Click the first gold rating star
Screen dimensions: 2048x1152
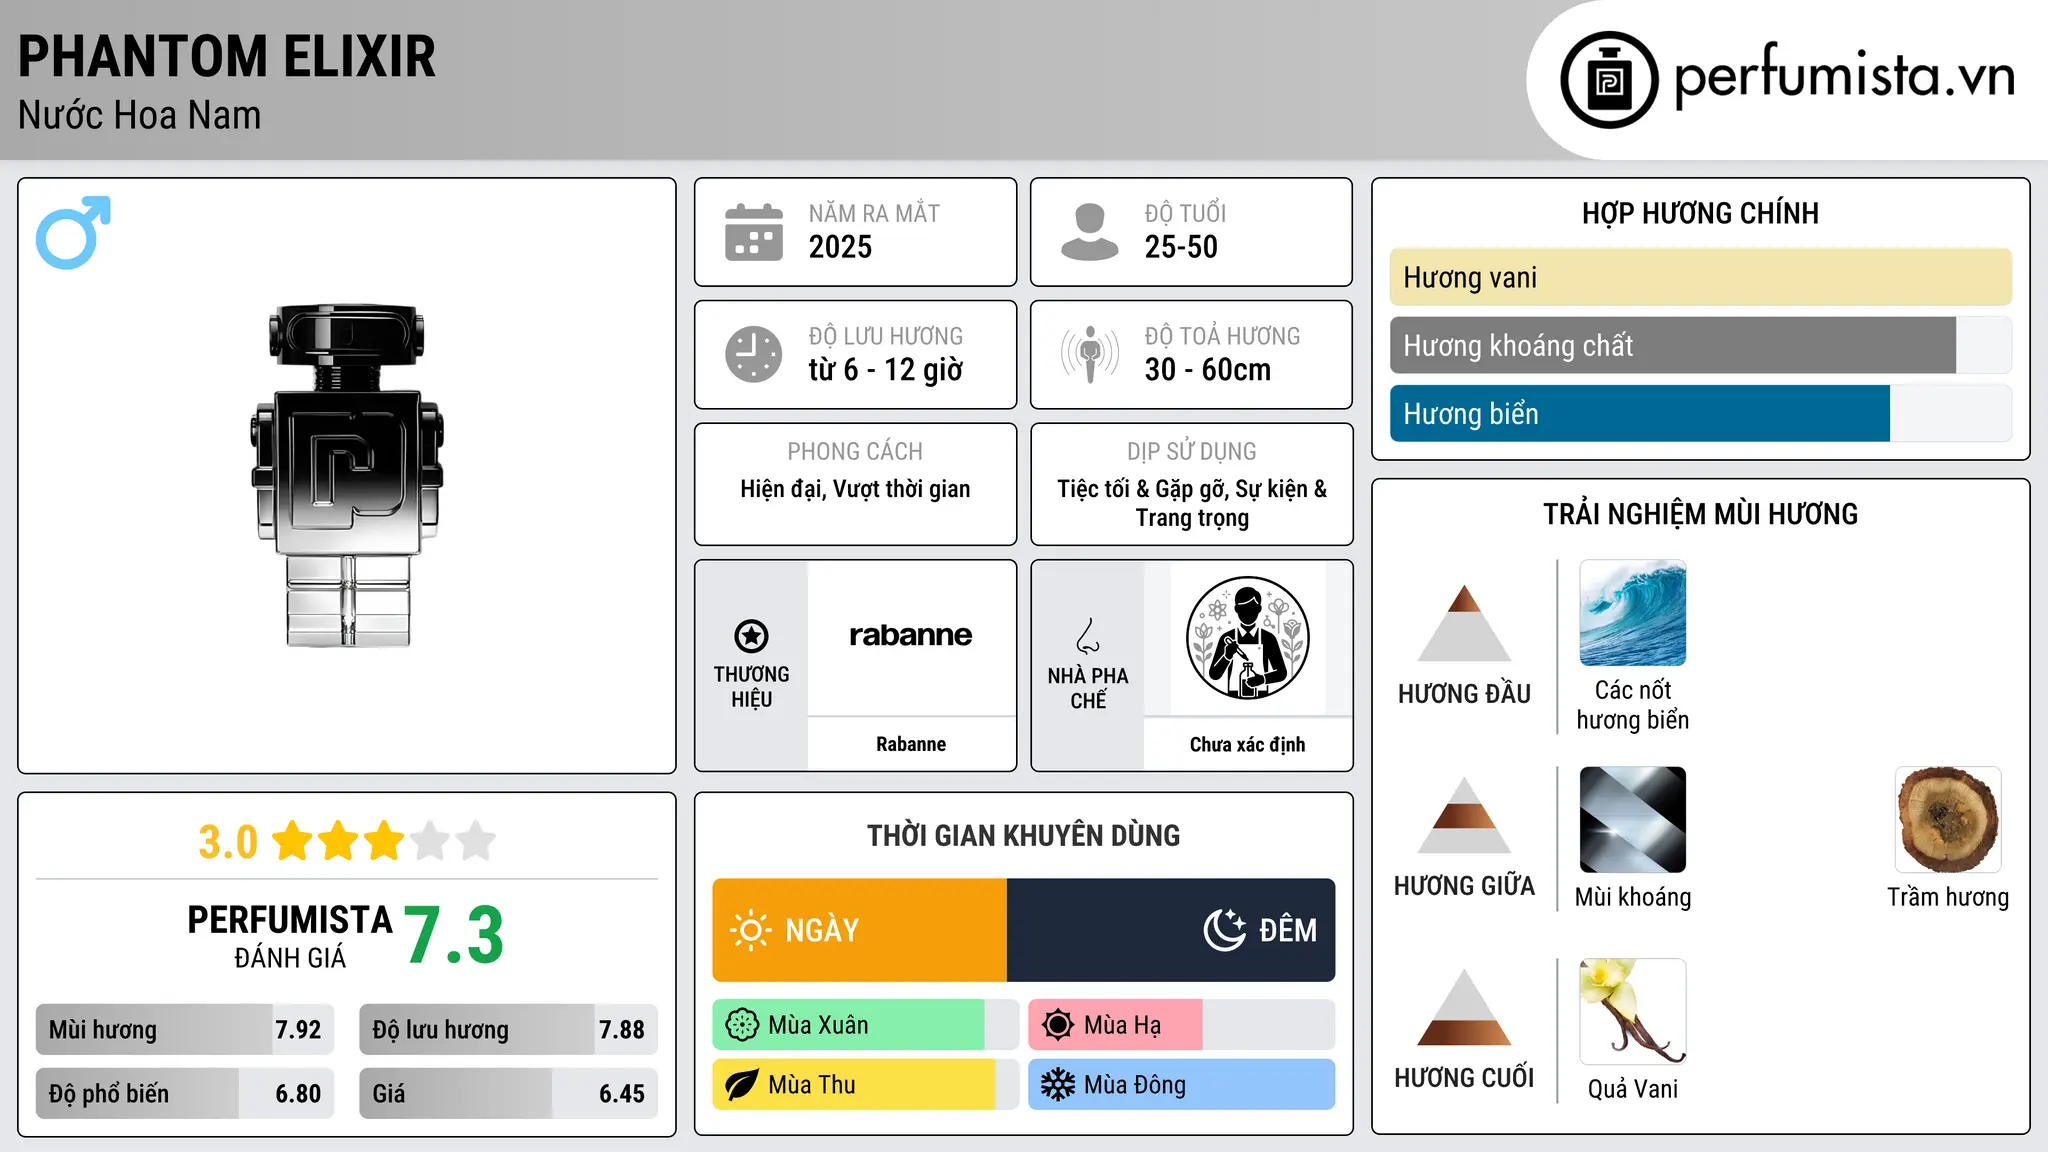click(293, 841)
